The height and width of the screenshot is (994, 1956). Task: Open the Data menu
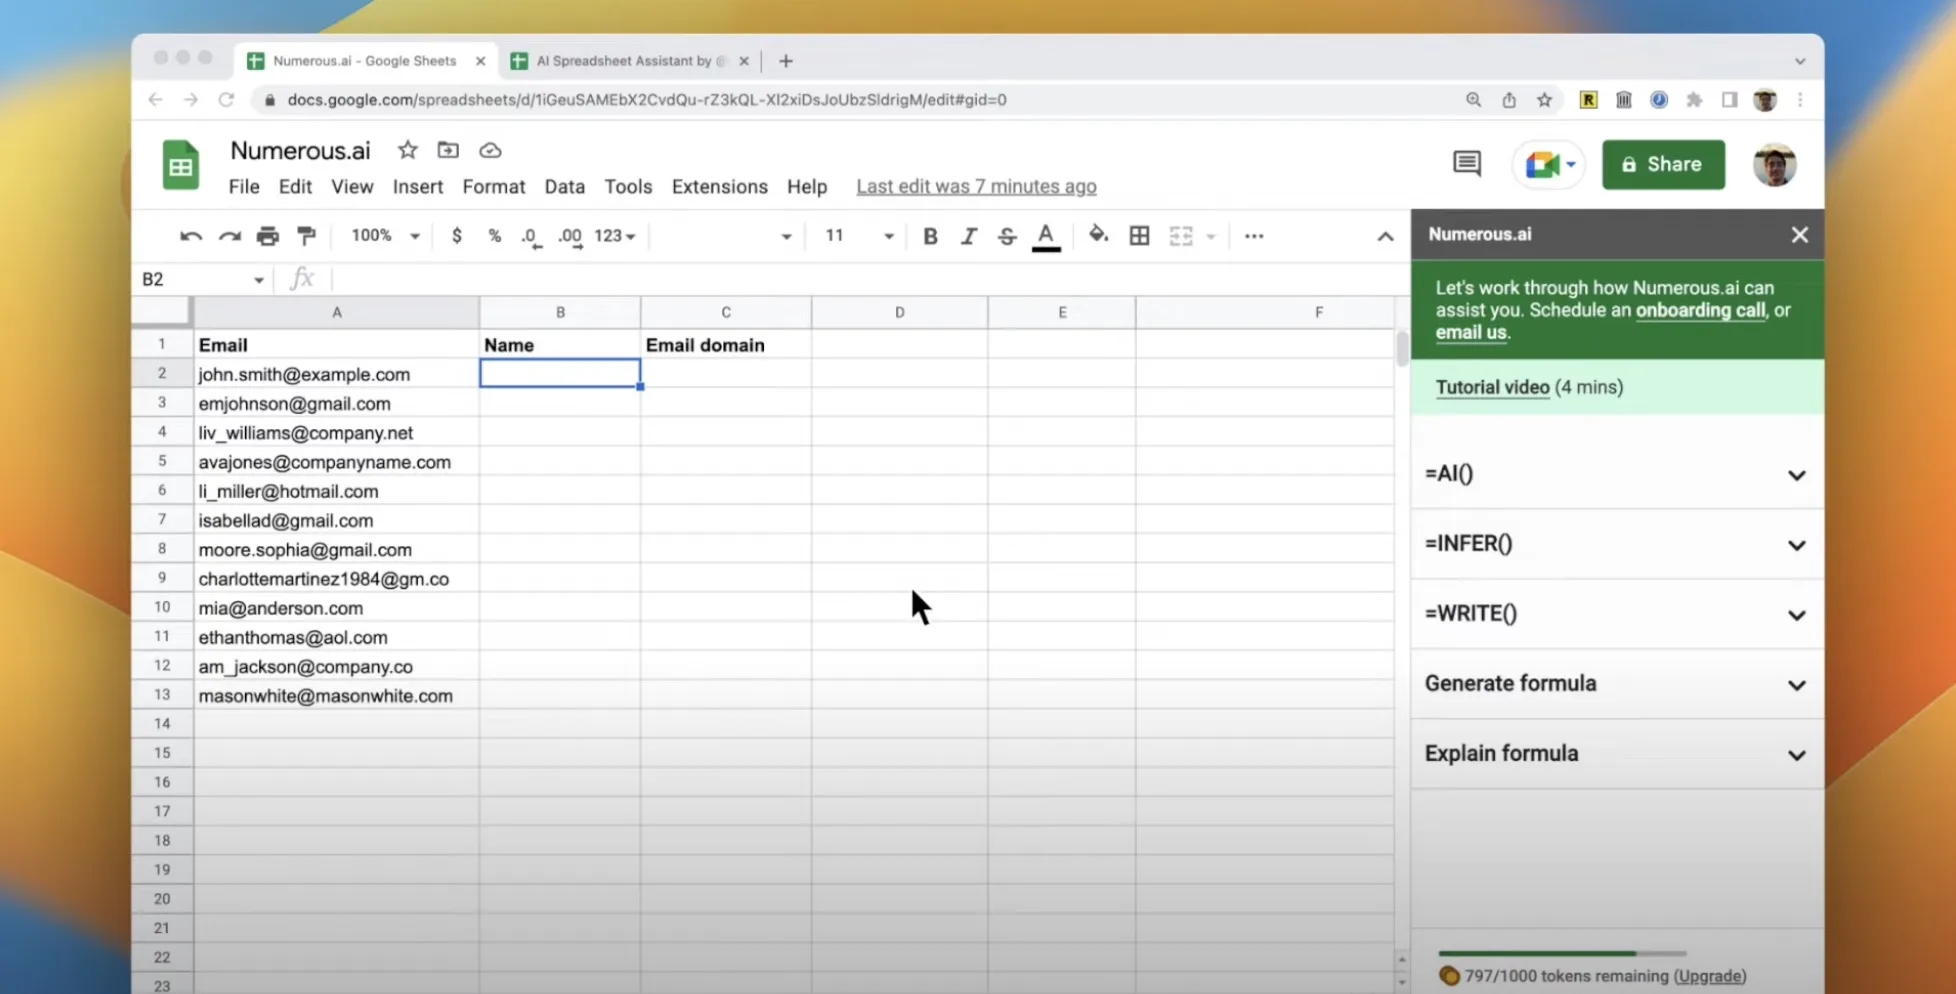tap(565, 187)
